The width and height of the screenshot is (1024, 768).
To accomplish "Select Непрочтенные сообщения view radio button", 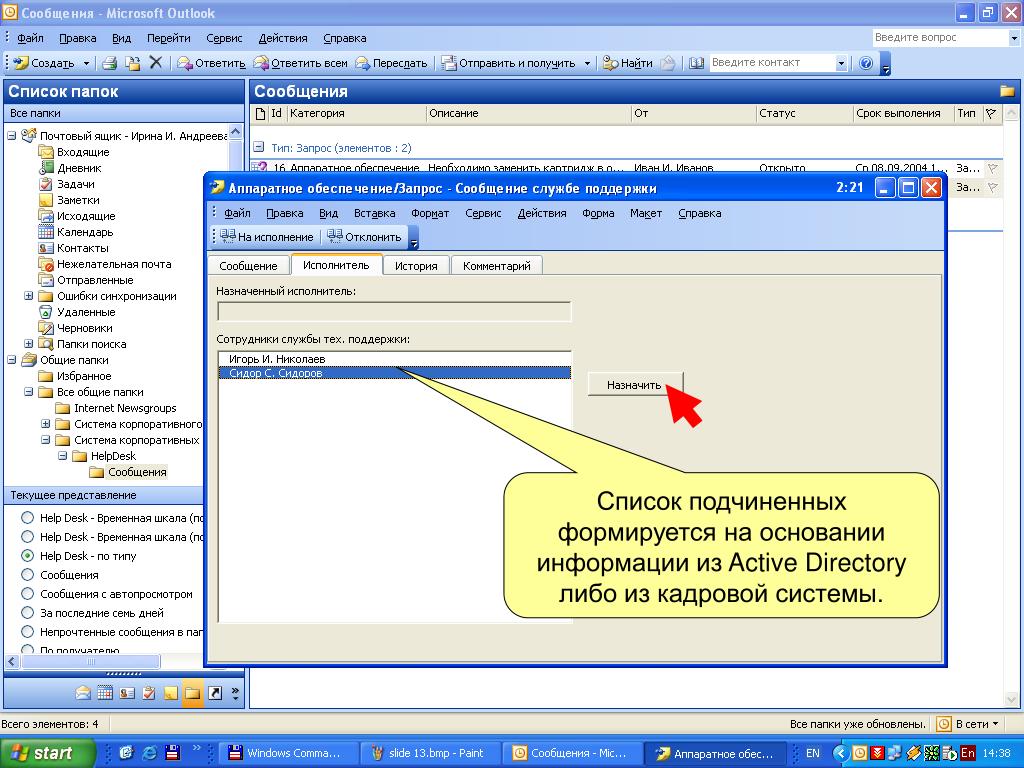I will pos(27,632).
